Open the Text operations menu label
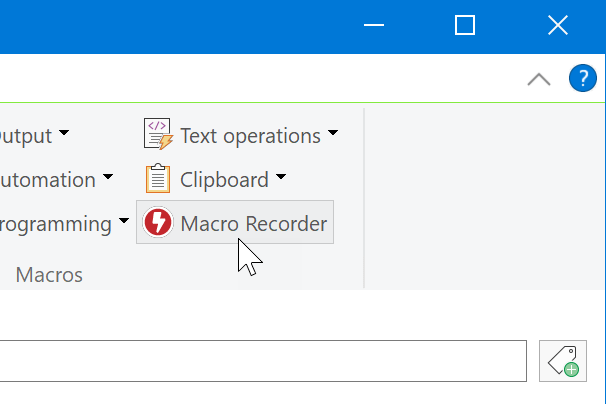This screenshot has height=404, width=606. click(x=250, y=135)
